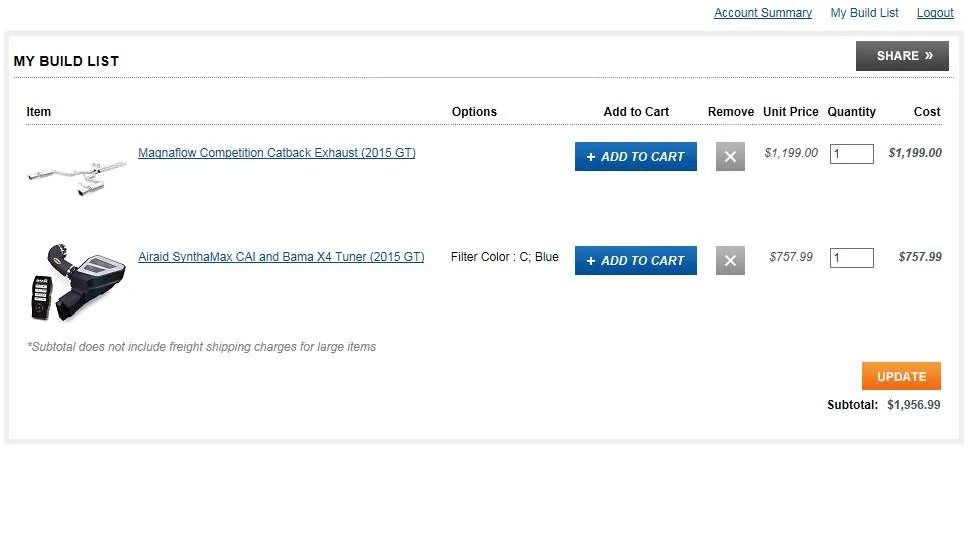
Task: Select the bold $757.99 cost value
Action: point(920,257)
